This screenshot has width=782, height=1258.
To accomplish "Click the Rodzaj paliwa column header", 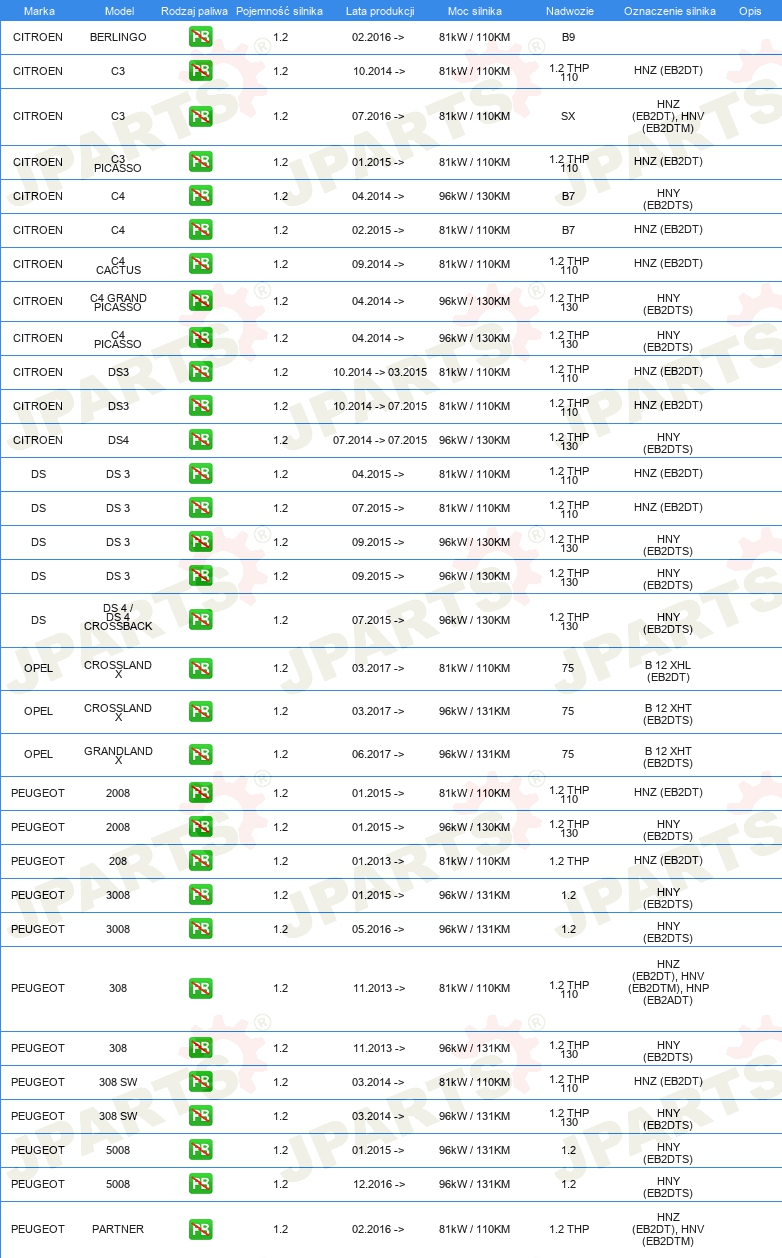I will 194,11.
